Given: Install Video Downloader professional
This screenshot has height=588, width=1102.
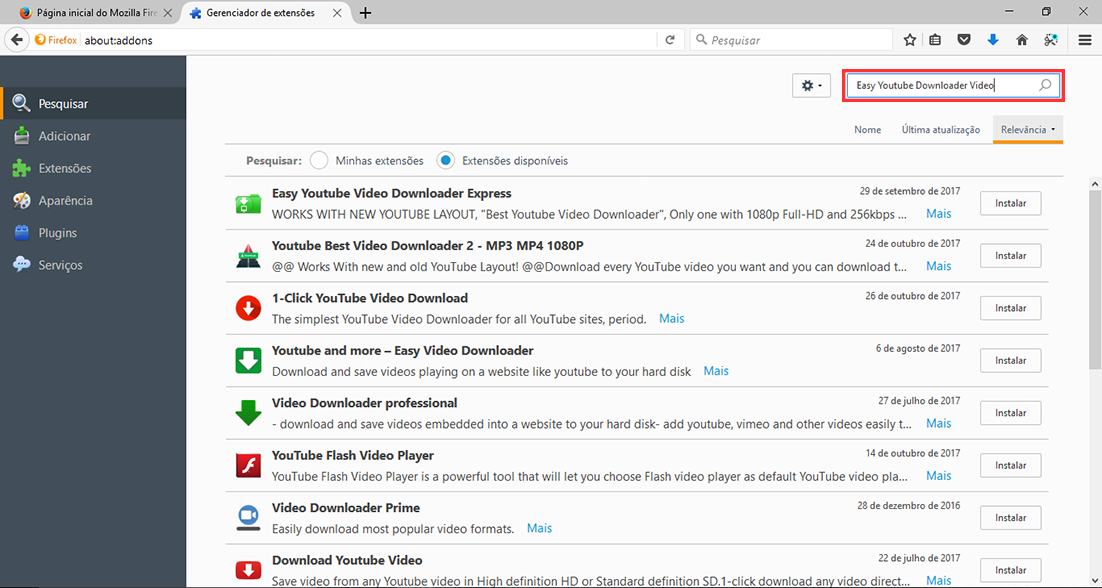Looking at the screenshot, I should click(x=1011, y=412).
